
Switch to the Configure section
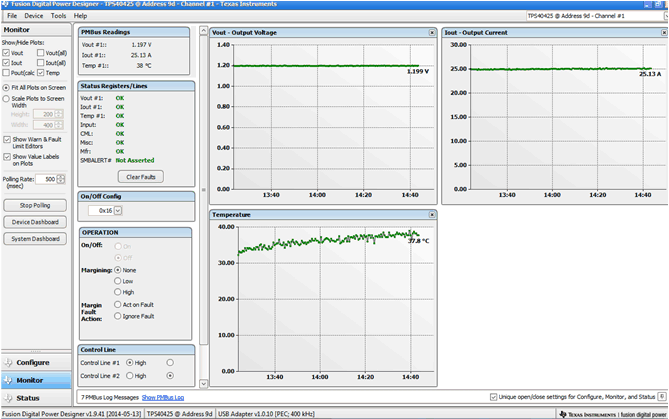[36, 363]
